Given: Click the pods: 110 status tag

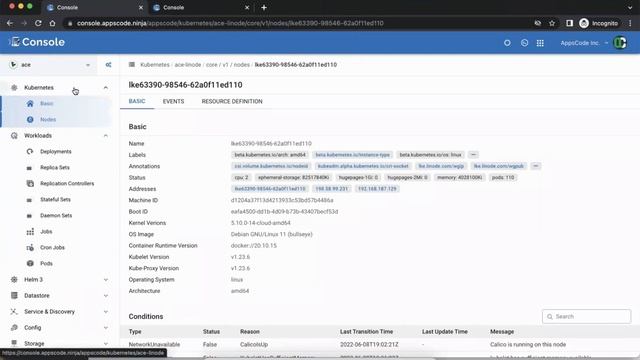Looking at the screenshot, I should coord(503,178).
